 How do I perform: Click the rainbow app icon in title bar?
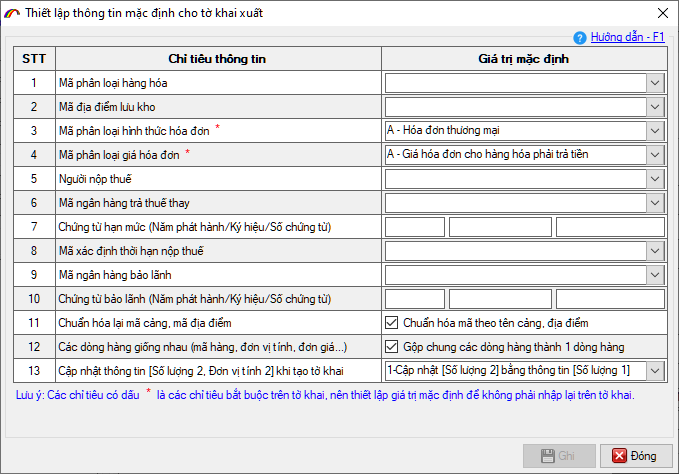click(x=13, y=13)
